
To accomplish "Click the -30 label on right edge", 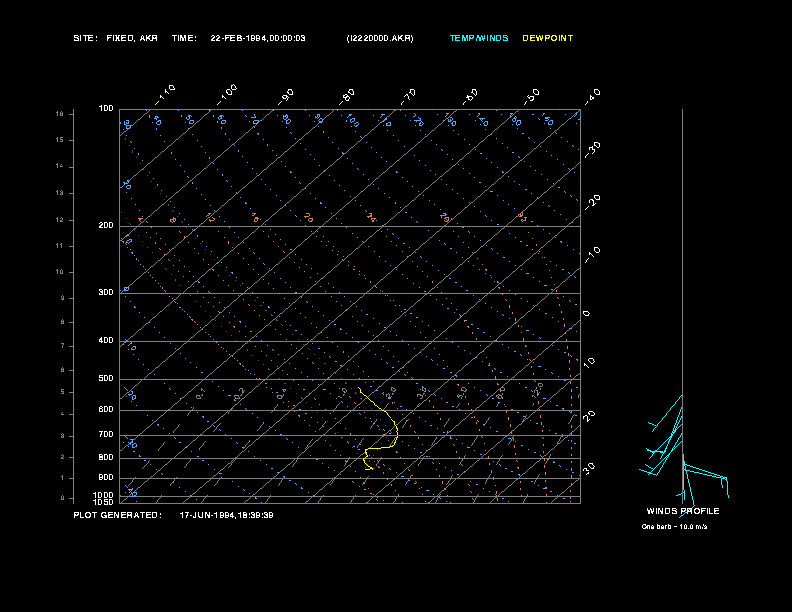I will point(592,150).
